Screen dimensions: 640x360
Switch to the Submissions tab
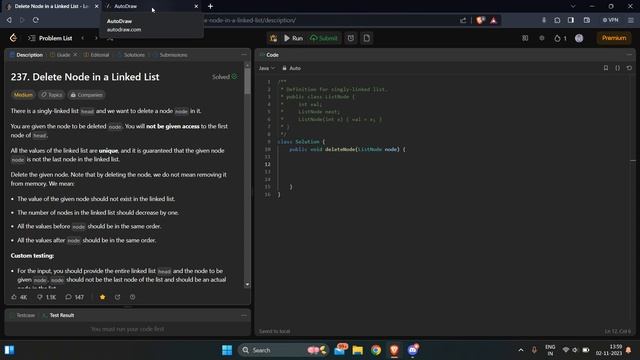pos(170,55)
